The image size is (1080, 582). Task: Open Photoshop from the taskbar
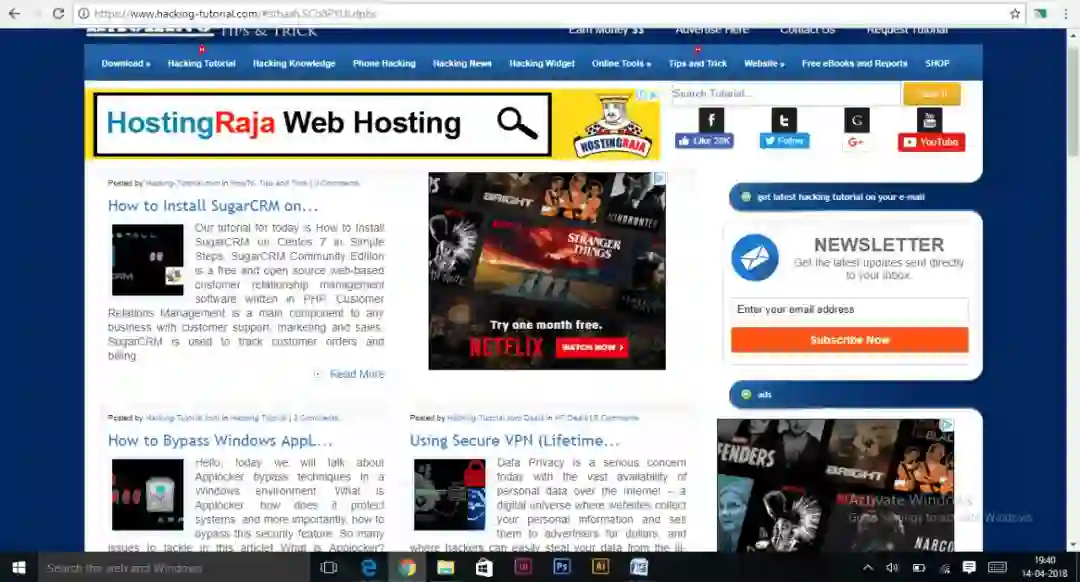(561, 568)
